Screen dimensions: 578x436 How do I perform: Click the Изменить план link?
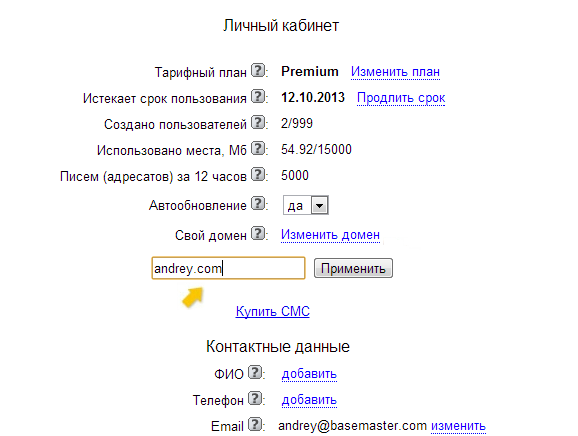tap(395, 71)
